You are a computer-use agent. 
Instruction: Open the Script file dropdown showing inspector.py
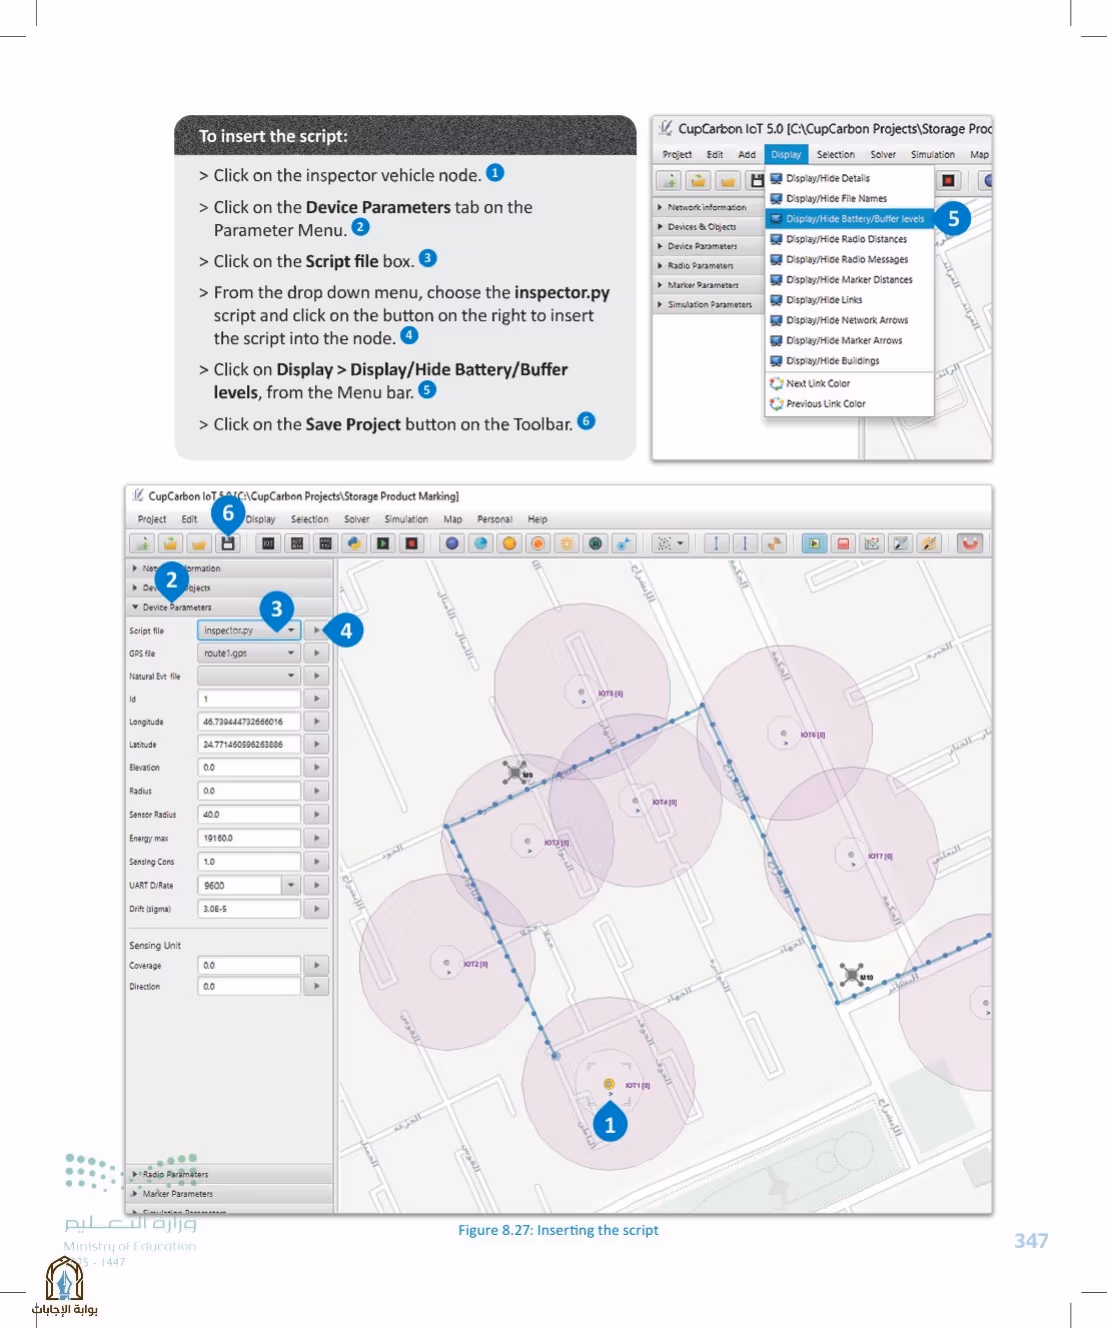[249, 630]
